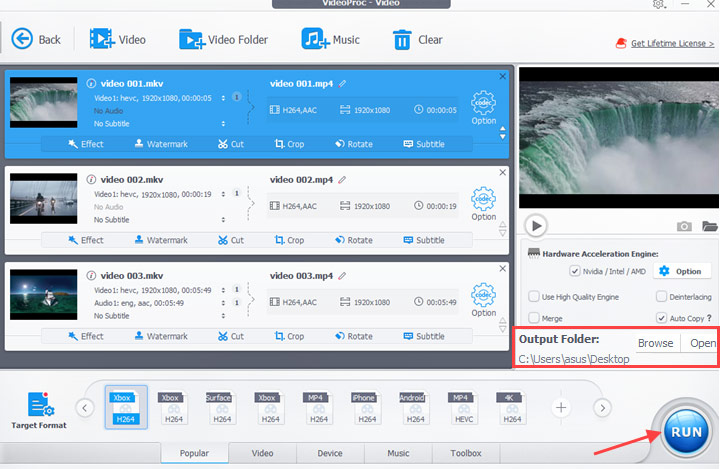The image size is (720, 469).
Task: Switch to the Video format tab
Action: click(262, 453)
